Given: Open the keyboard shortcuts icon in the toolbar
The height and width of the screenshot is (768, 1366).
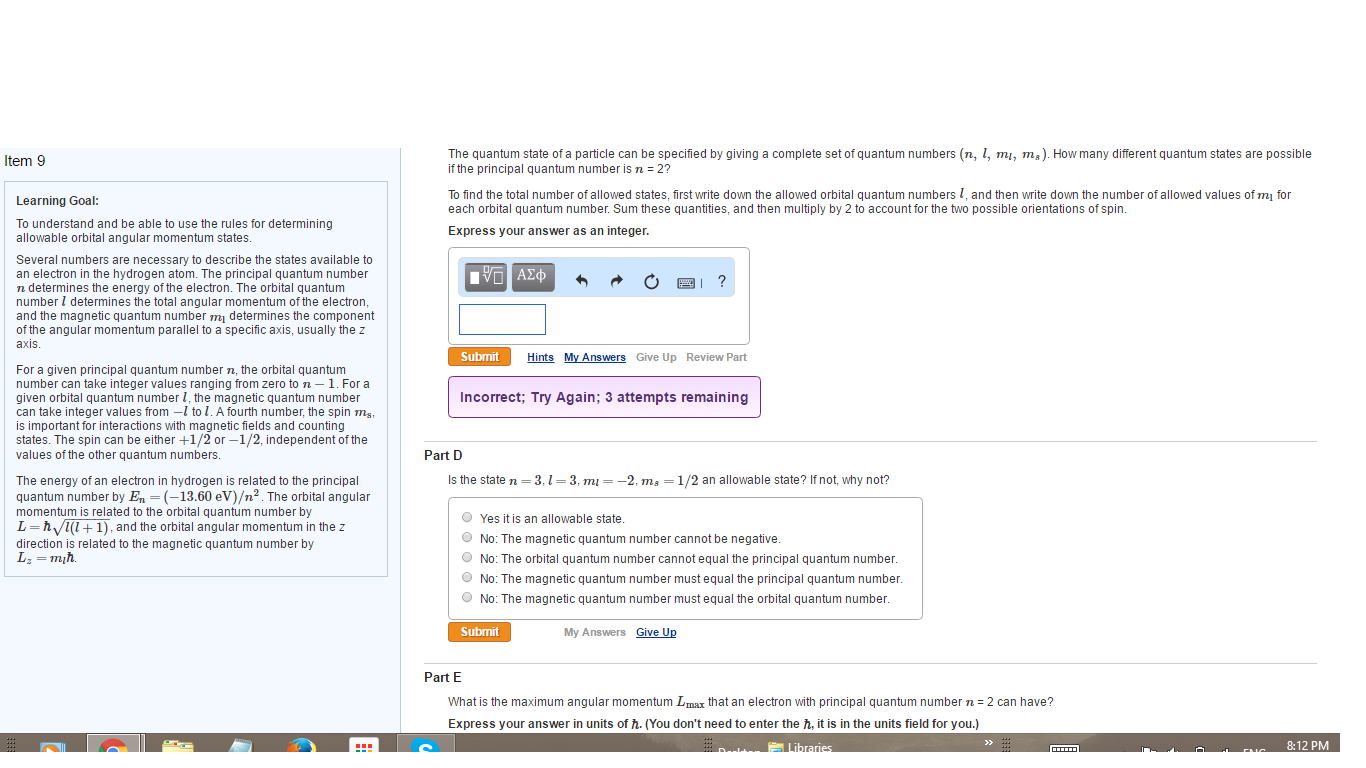Looking at the screenshot, I should tap(687, 283).
